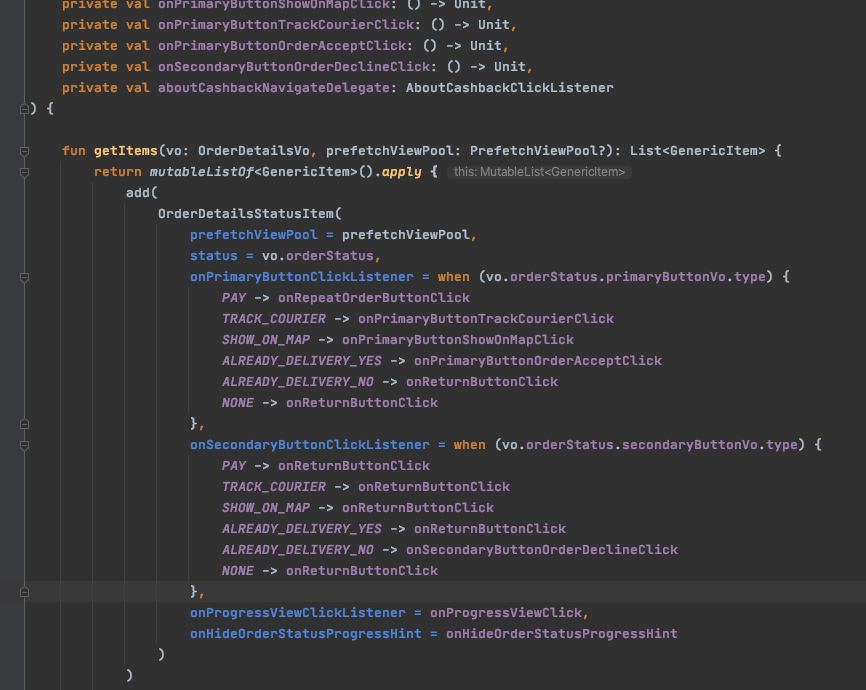This screenshot has height=690, width=866.
Task: Place the cursor on getItems function name
Action: click(125, 151)
